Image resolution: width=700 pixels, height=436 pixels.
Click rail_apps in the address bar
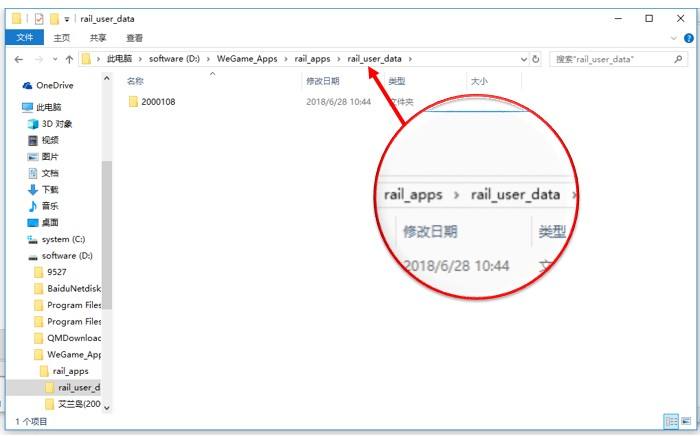(312, 58)
